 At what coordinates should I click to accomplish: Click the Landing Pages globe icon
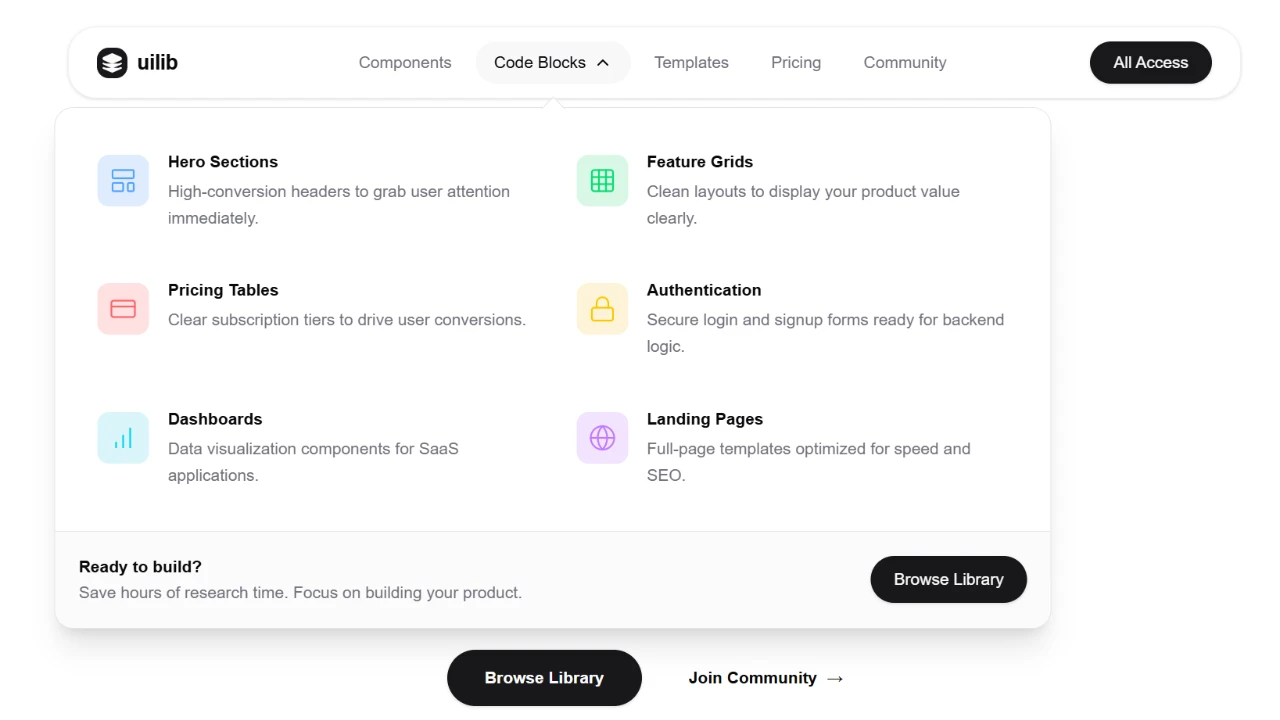[601, 437]
